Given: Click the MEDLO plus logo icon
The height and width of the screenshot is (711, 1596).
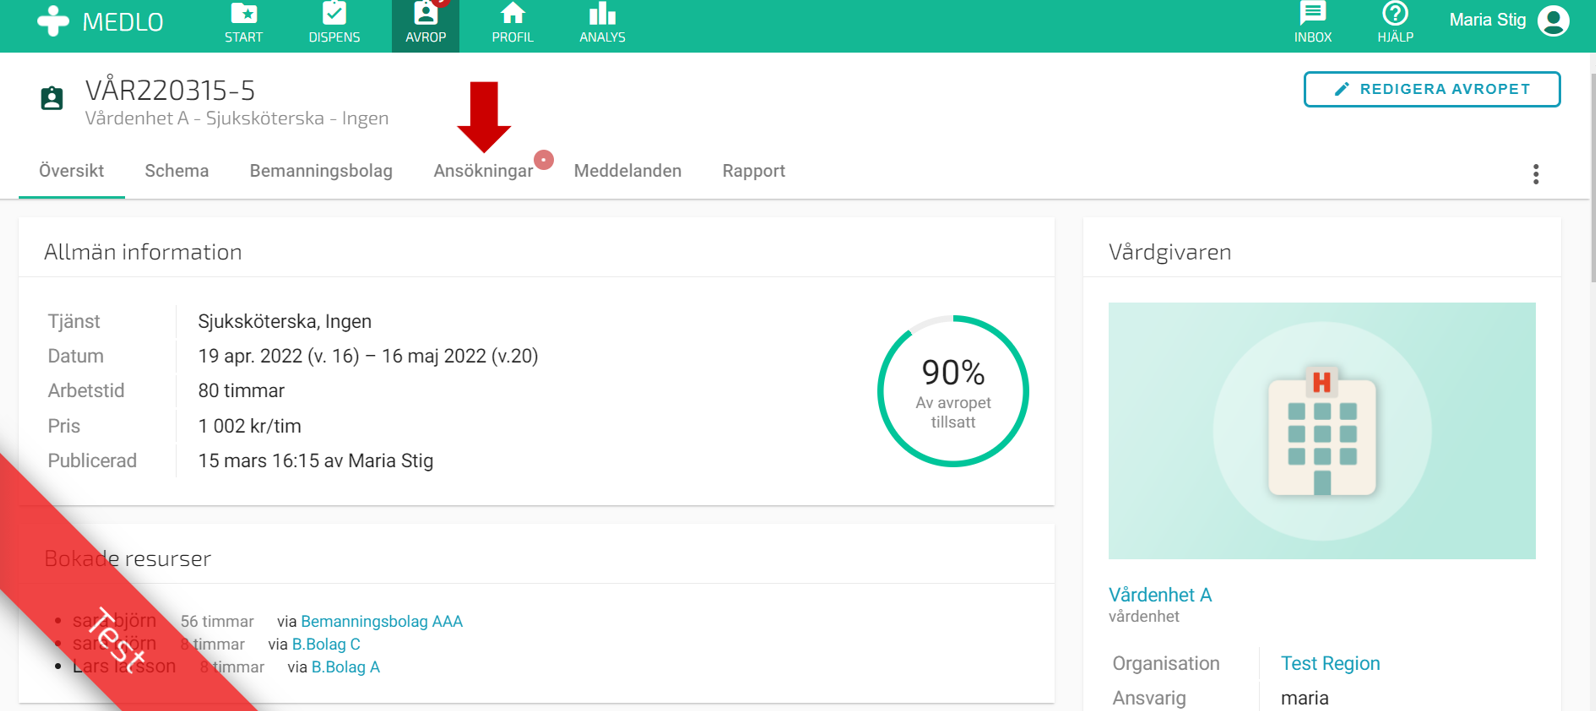Looking at the screenshot, I should click(53, 21).
